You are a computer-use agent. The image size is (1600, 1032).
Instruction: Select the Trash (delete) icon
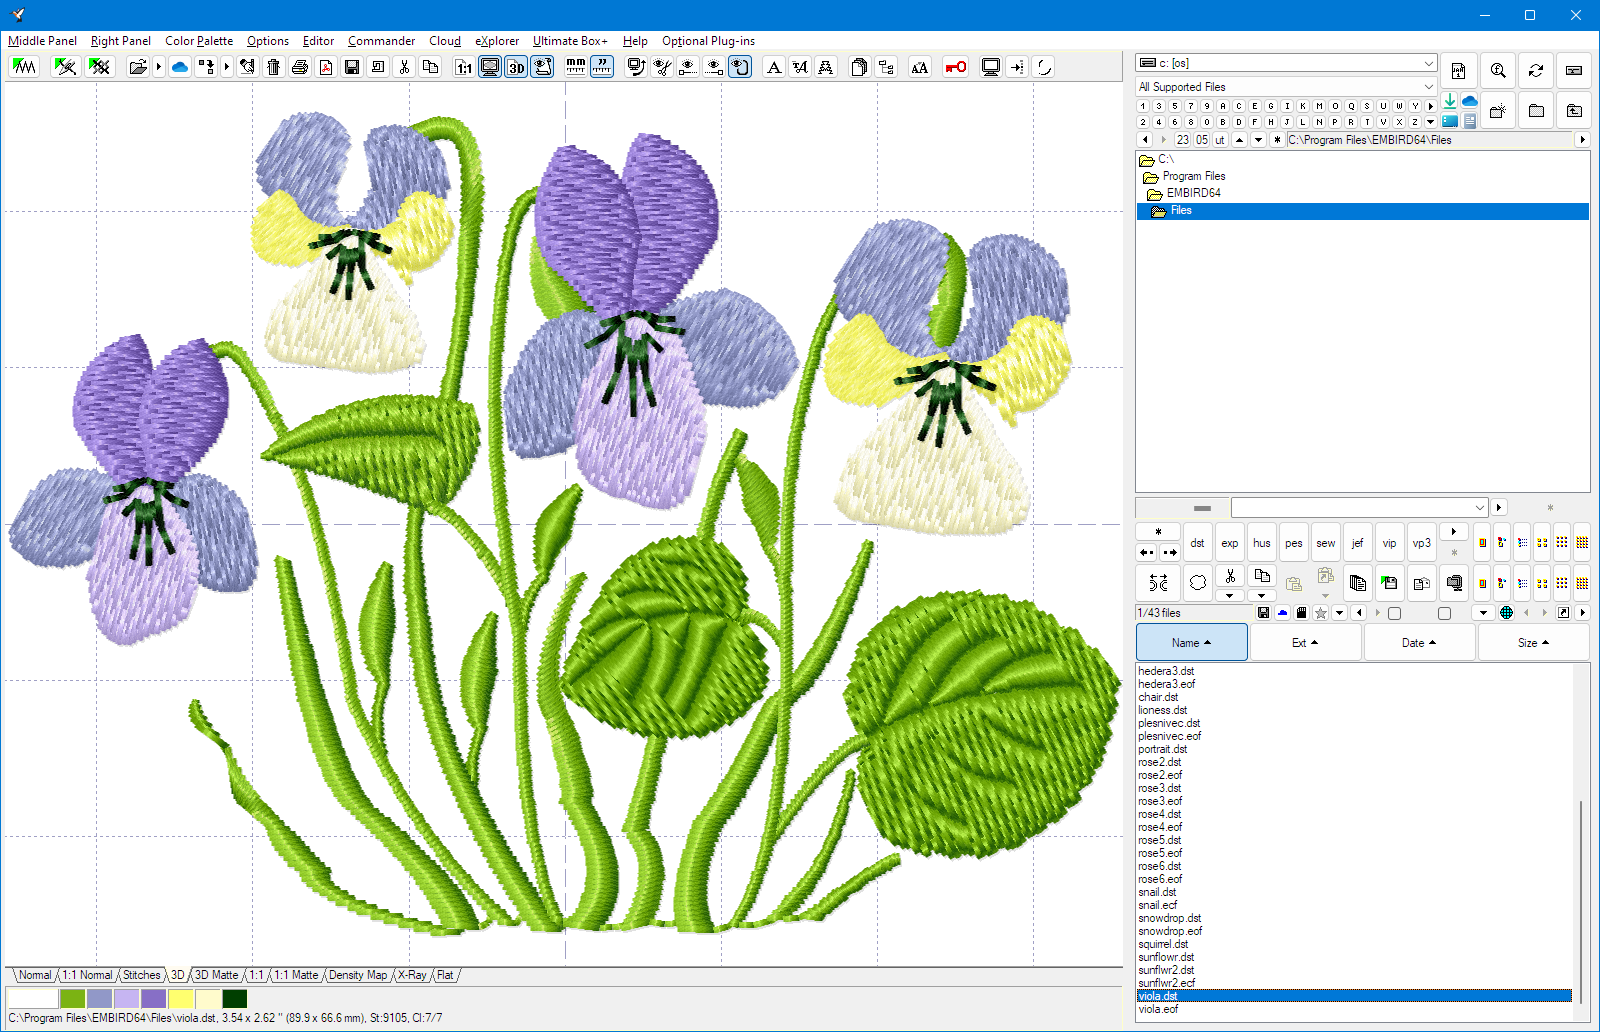click(x=272, y=67)
